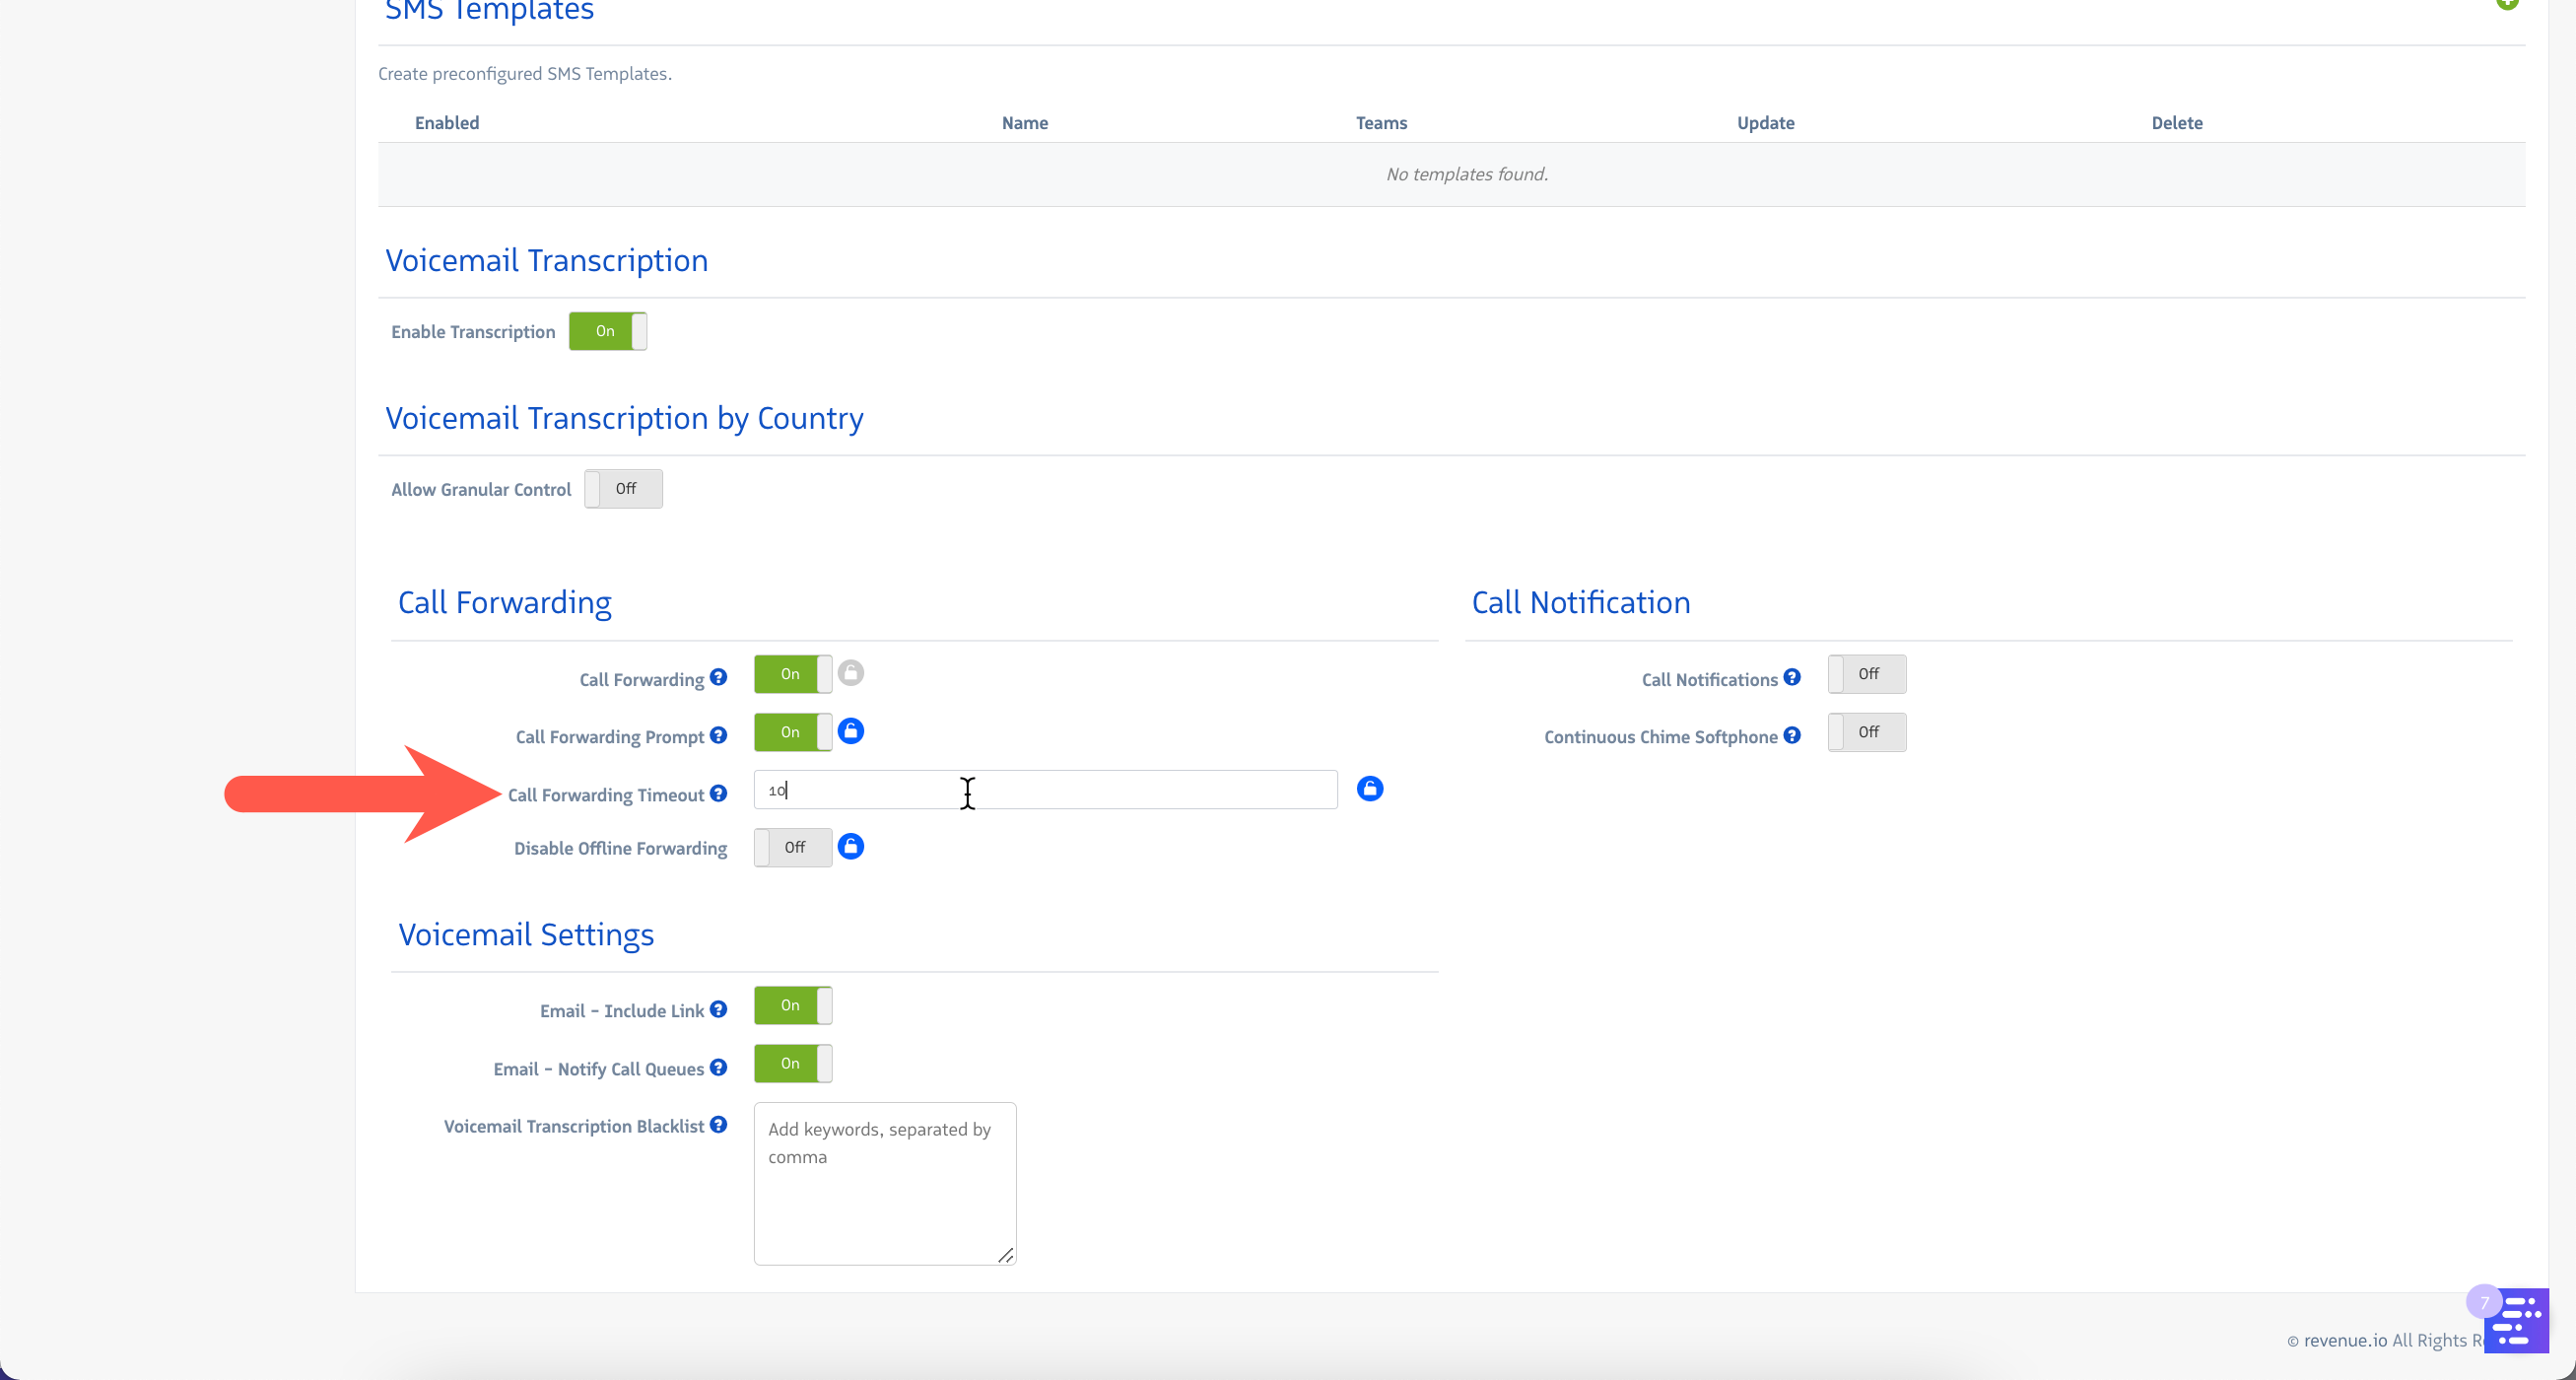Screen dimensions: 2576x1380
Task: Open the chat widget in bottom corner
Action: coord(2515,1320)
